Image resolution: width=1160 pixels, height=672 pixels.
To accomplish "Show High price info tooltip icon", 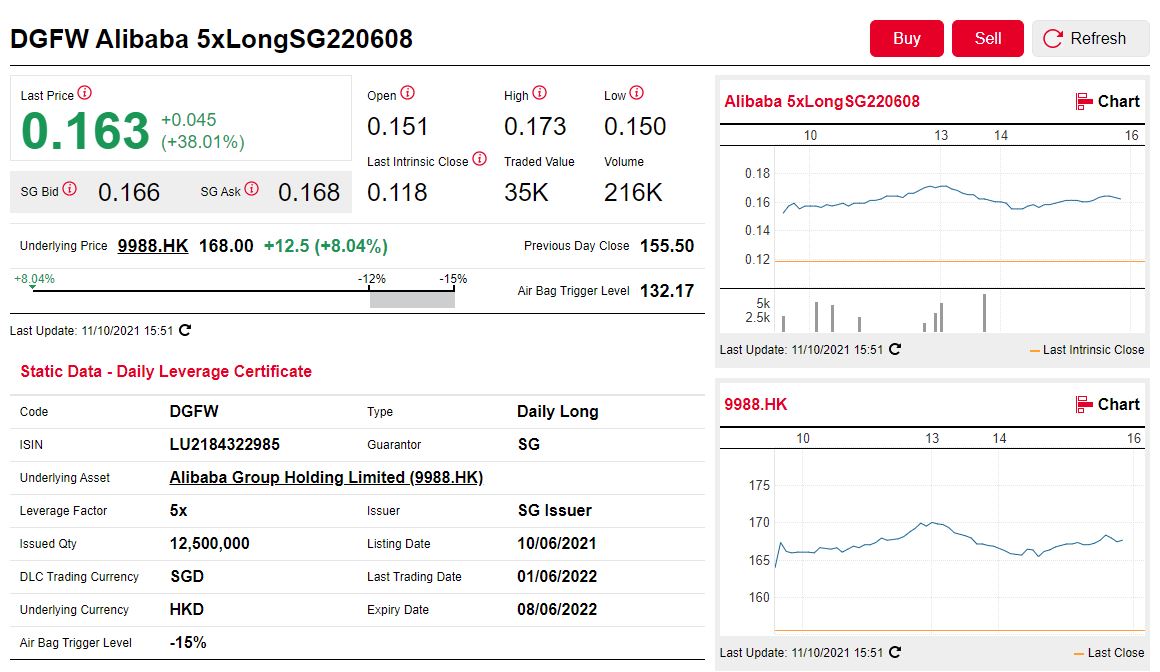I will click(539, 93).
